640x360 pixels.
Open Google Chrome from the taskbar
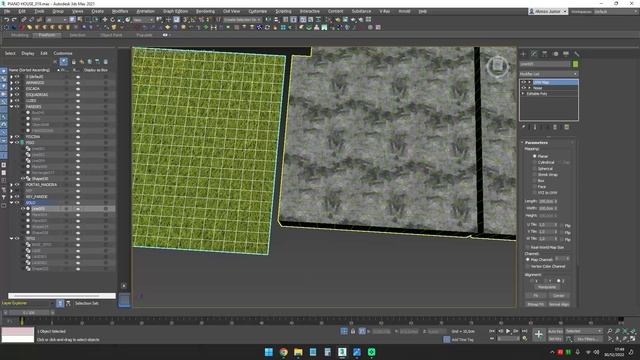tap(284, 352)
